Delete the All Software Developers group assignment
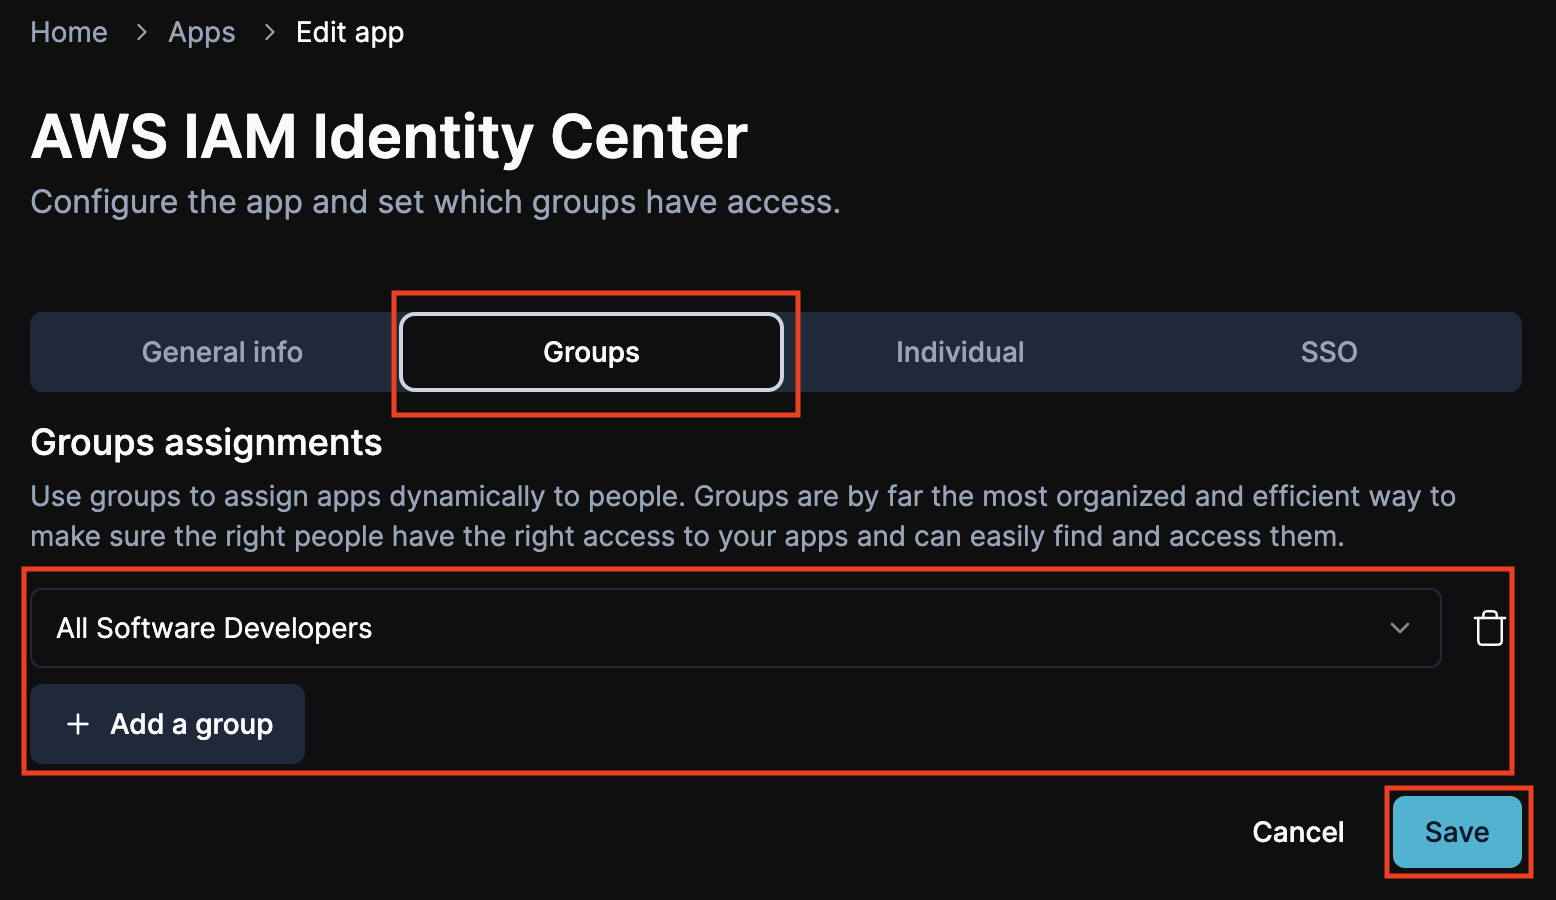 tap(1489, 628)
